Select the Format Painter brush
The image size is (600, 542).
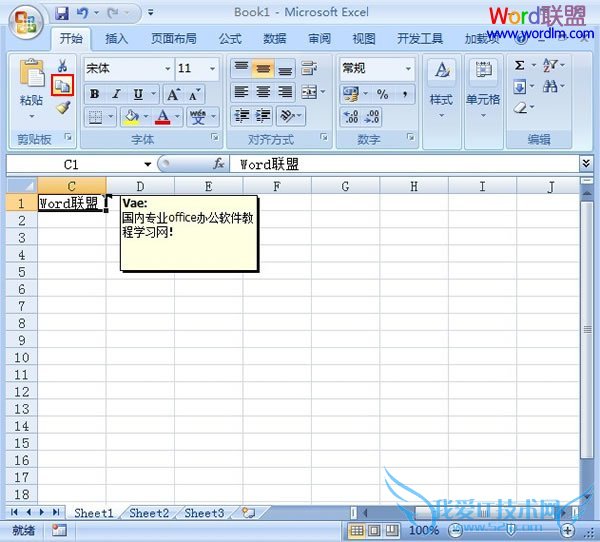click(62, 107)
